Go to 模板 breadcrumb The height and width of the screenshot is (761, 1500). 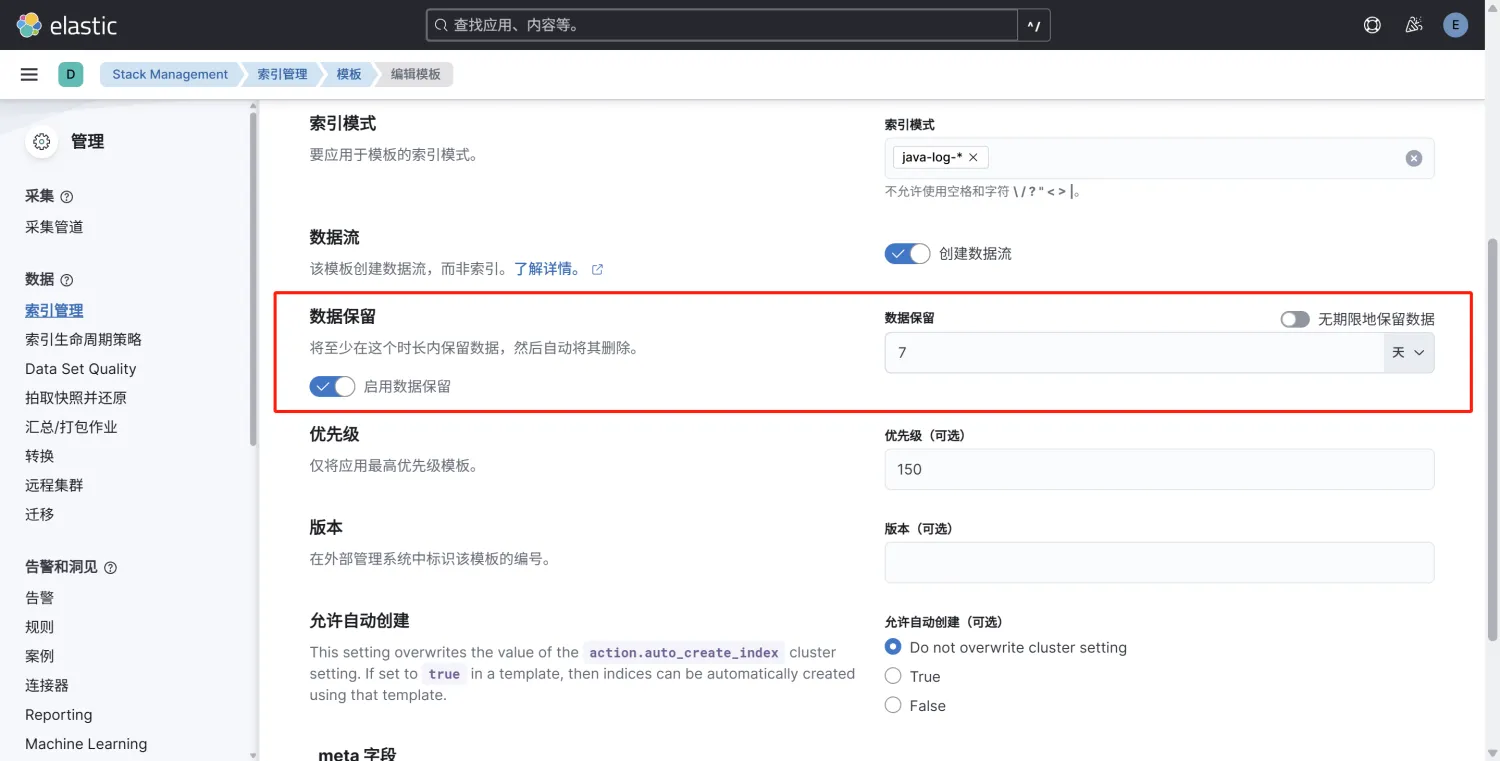coord(348,75)
